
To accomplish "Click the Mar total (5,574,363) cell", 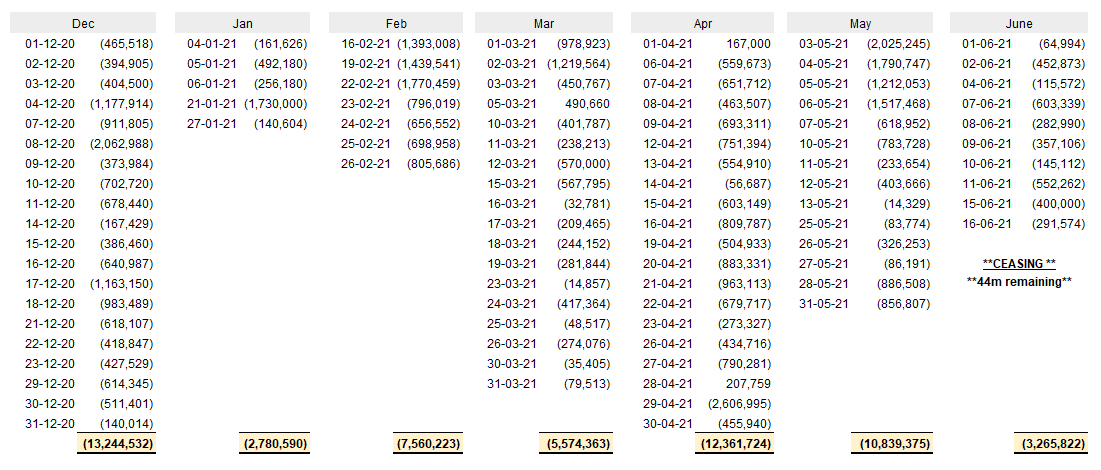I will pyautogui.click(x=576, y=444).
